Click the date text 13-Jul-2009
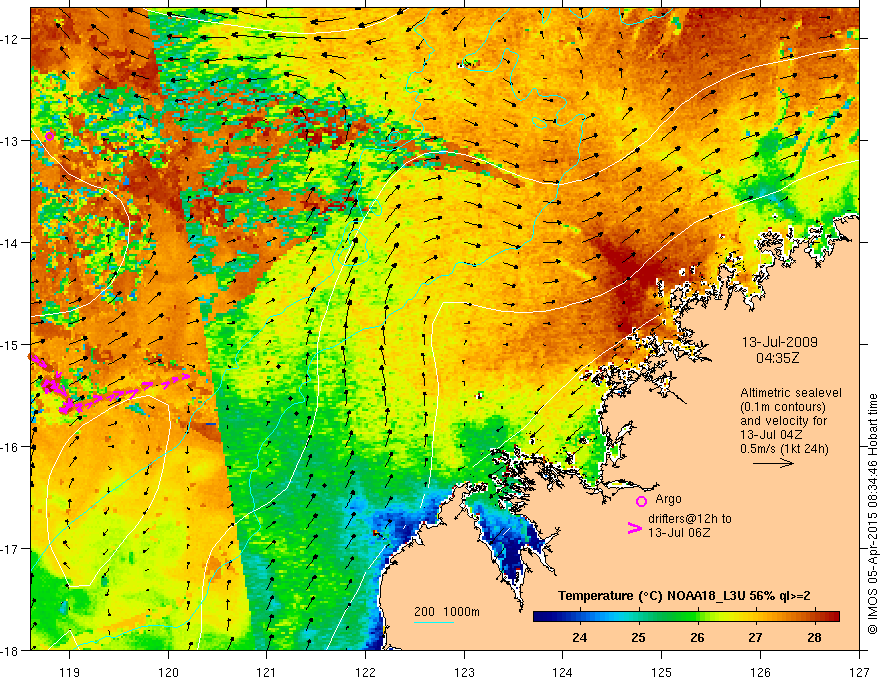880x680 pixels. (780, 342)
